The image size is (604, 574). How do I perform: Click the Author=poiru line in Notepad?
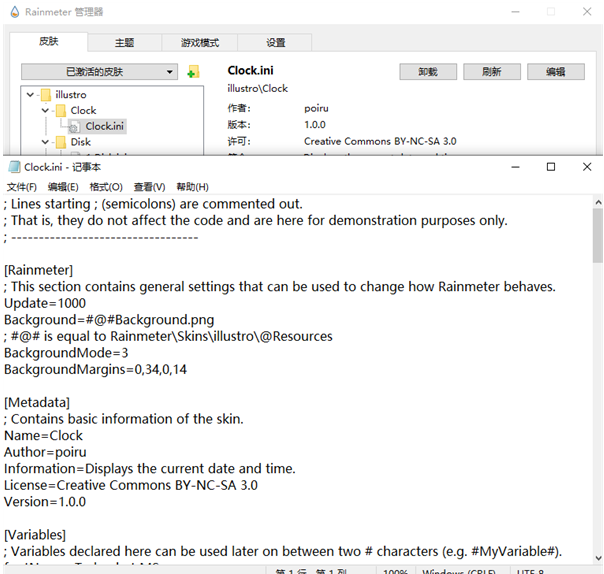click(x=45, y=452)
